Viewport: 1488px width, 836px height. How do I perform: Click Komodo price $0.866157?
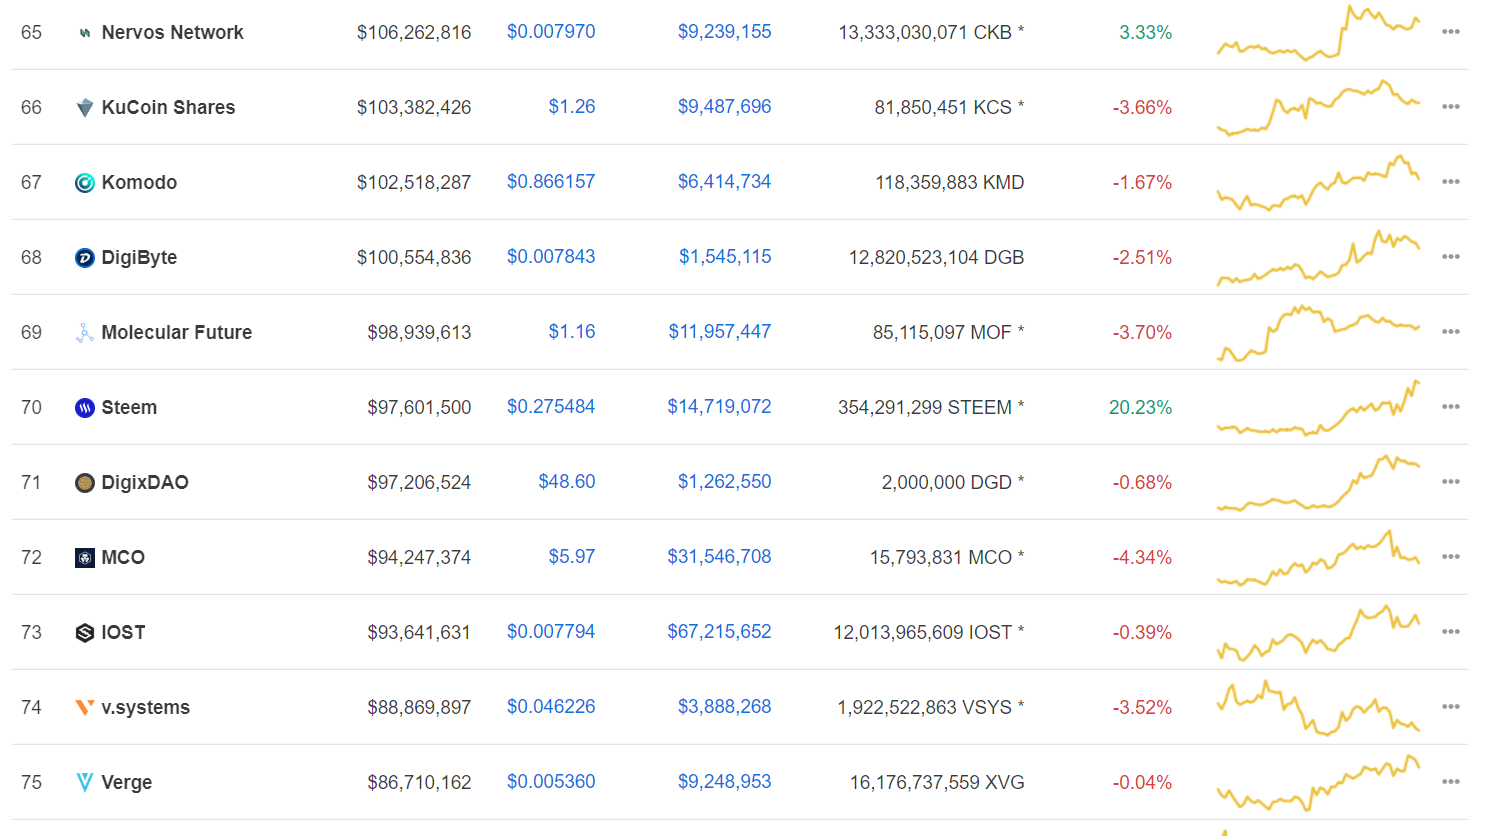[551, 181]
